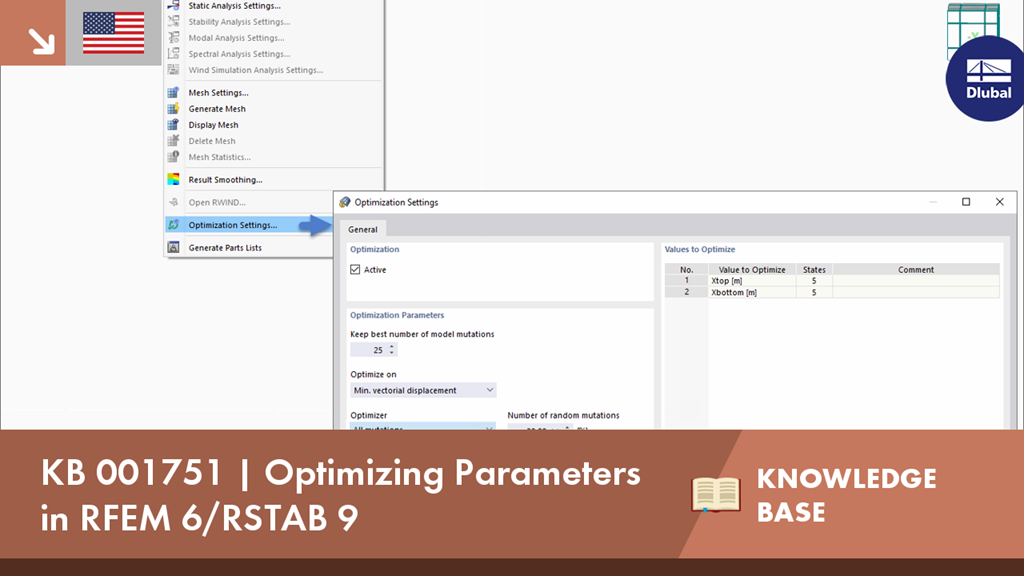Click the Delete Mesh menu entry
The width and height of the screenshot is (1024, 576).
[x=212, y=141]
